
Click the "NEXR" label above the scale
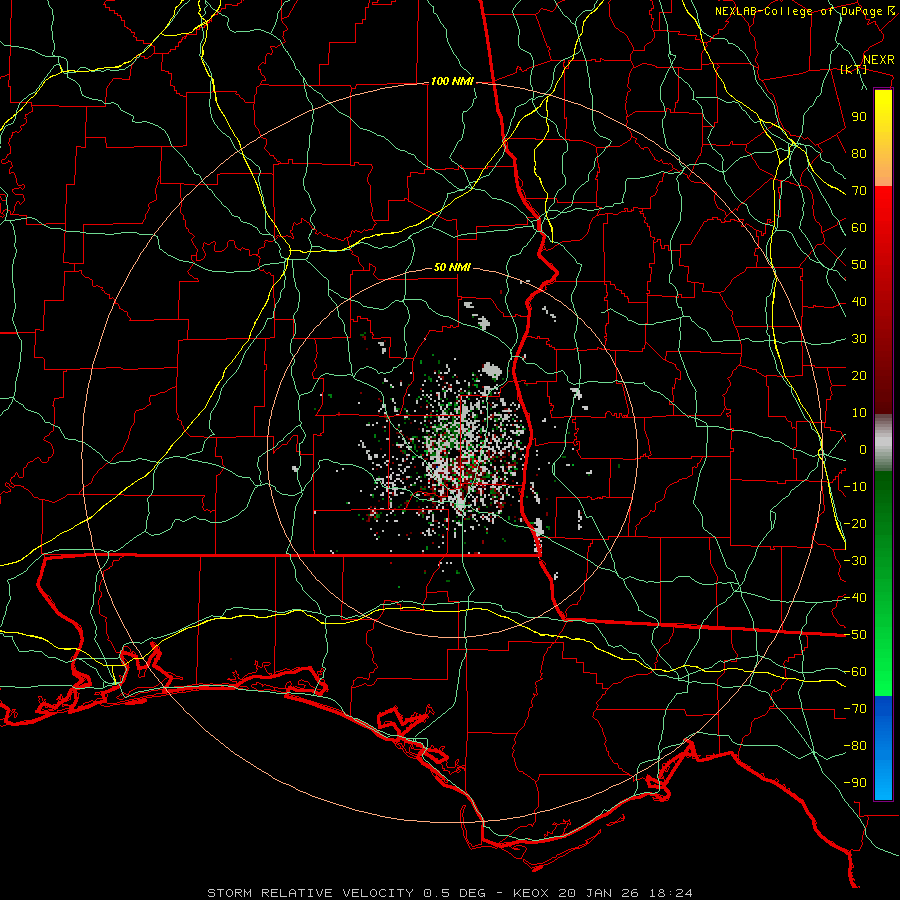tap(879, 60)
